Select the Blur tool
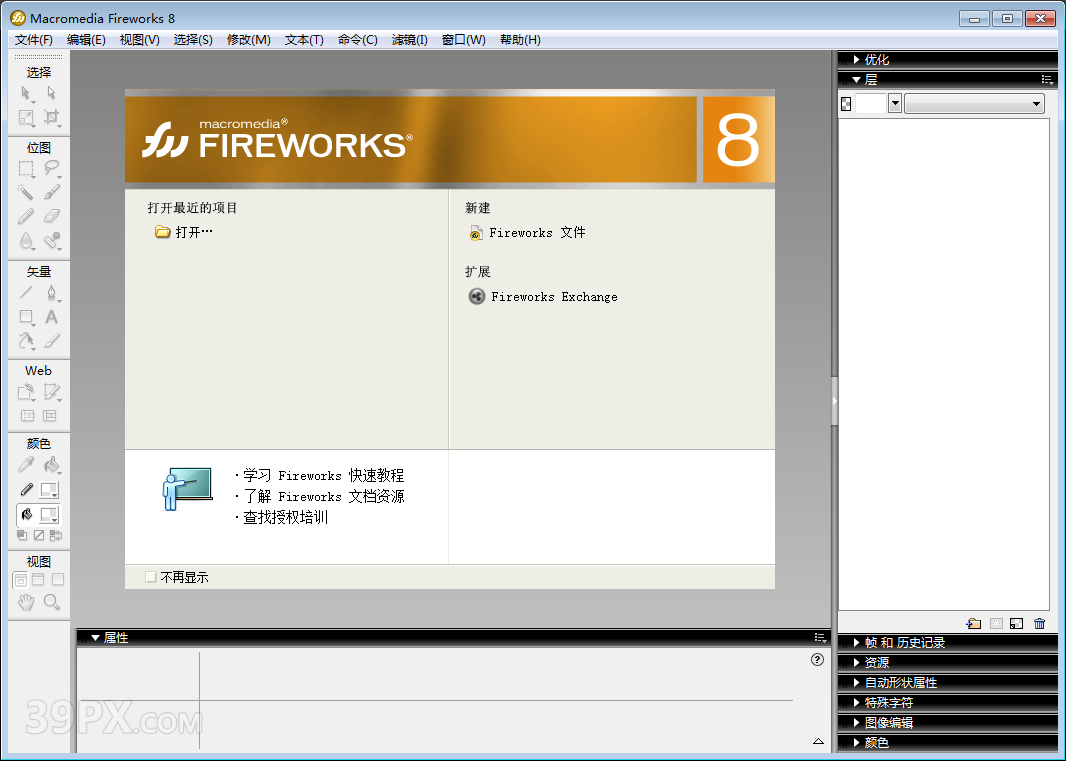1066x761 pixels. [26, 241]
